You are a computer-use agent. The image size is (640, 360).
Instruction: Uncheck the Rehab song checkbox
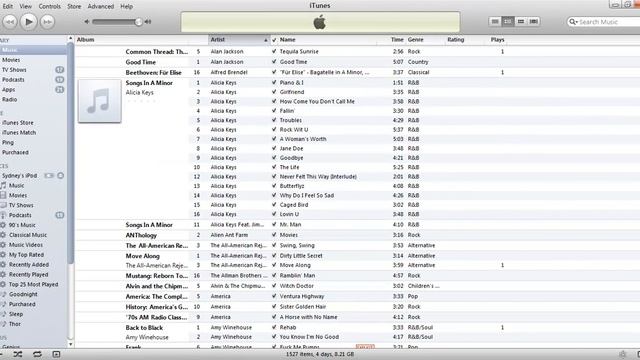coord(274,327)
